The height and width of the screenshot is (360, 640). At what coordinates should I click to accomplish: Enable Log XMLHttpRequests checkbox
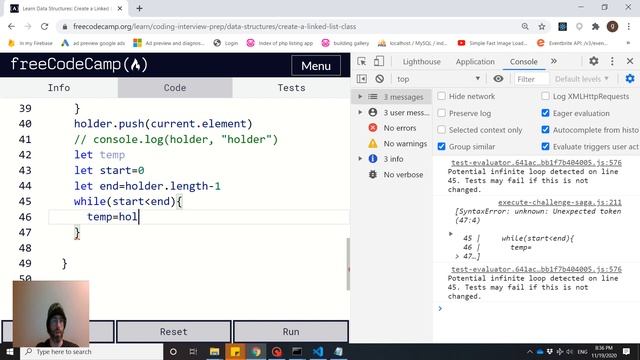point(545,96)
